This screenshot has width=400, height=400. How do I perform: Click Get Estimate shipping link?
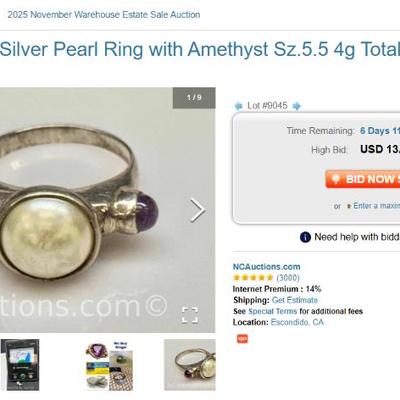click(x=295, y=300)
